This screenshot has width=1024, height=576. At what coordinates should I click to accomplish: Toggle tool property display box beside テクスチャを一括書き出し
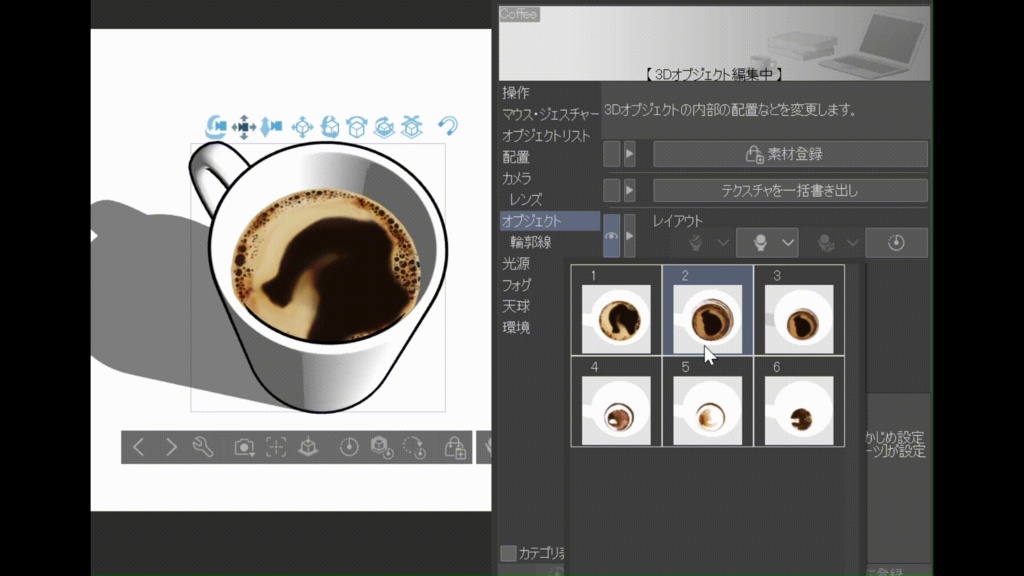pyautogui.click(x=611, y=190)
